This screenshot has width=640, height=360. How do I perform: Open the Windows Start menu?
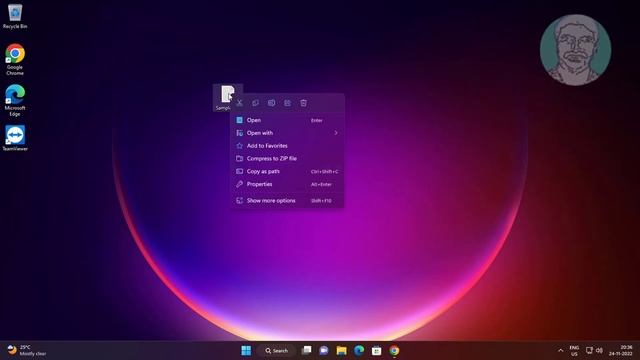[246, 351]
